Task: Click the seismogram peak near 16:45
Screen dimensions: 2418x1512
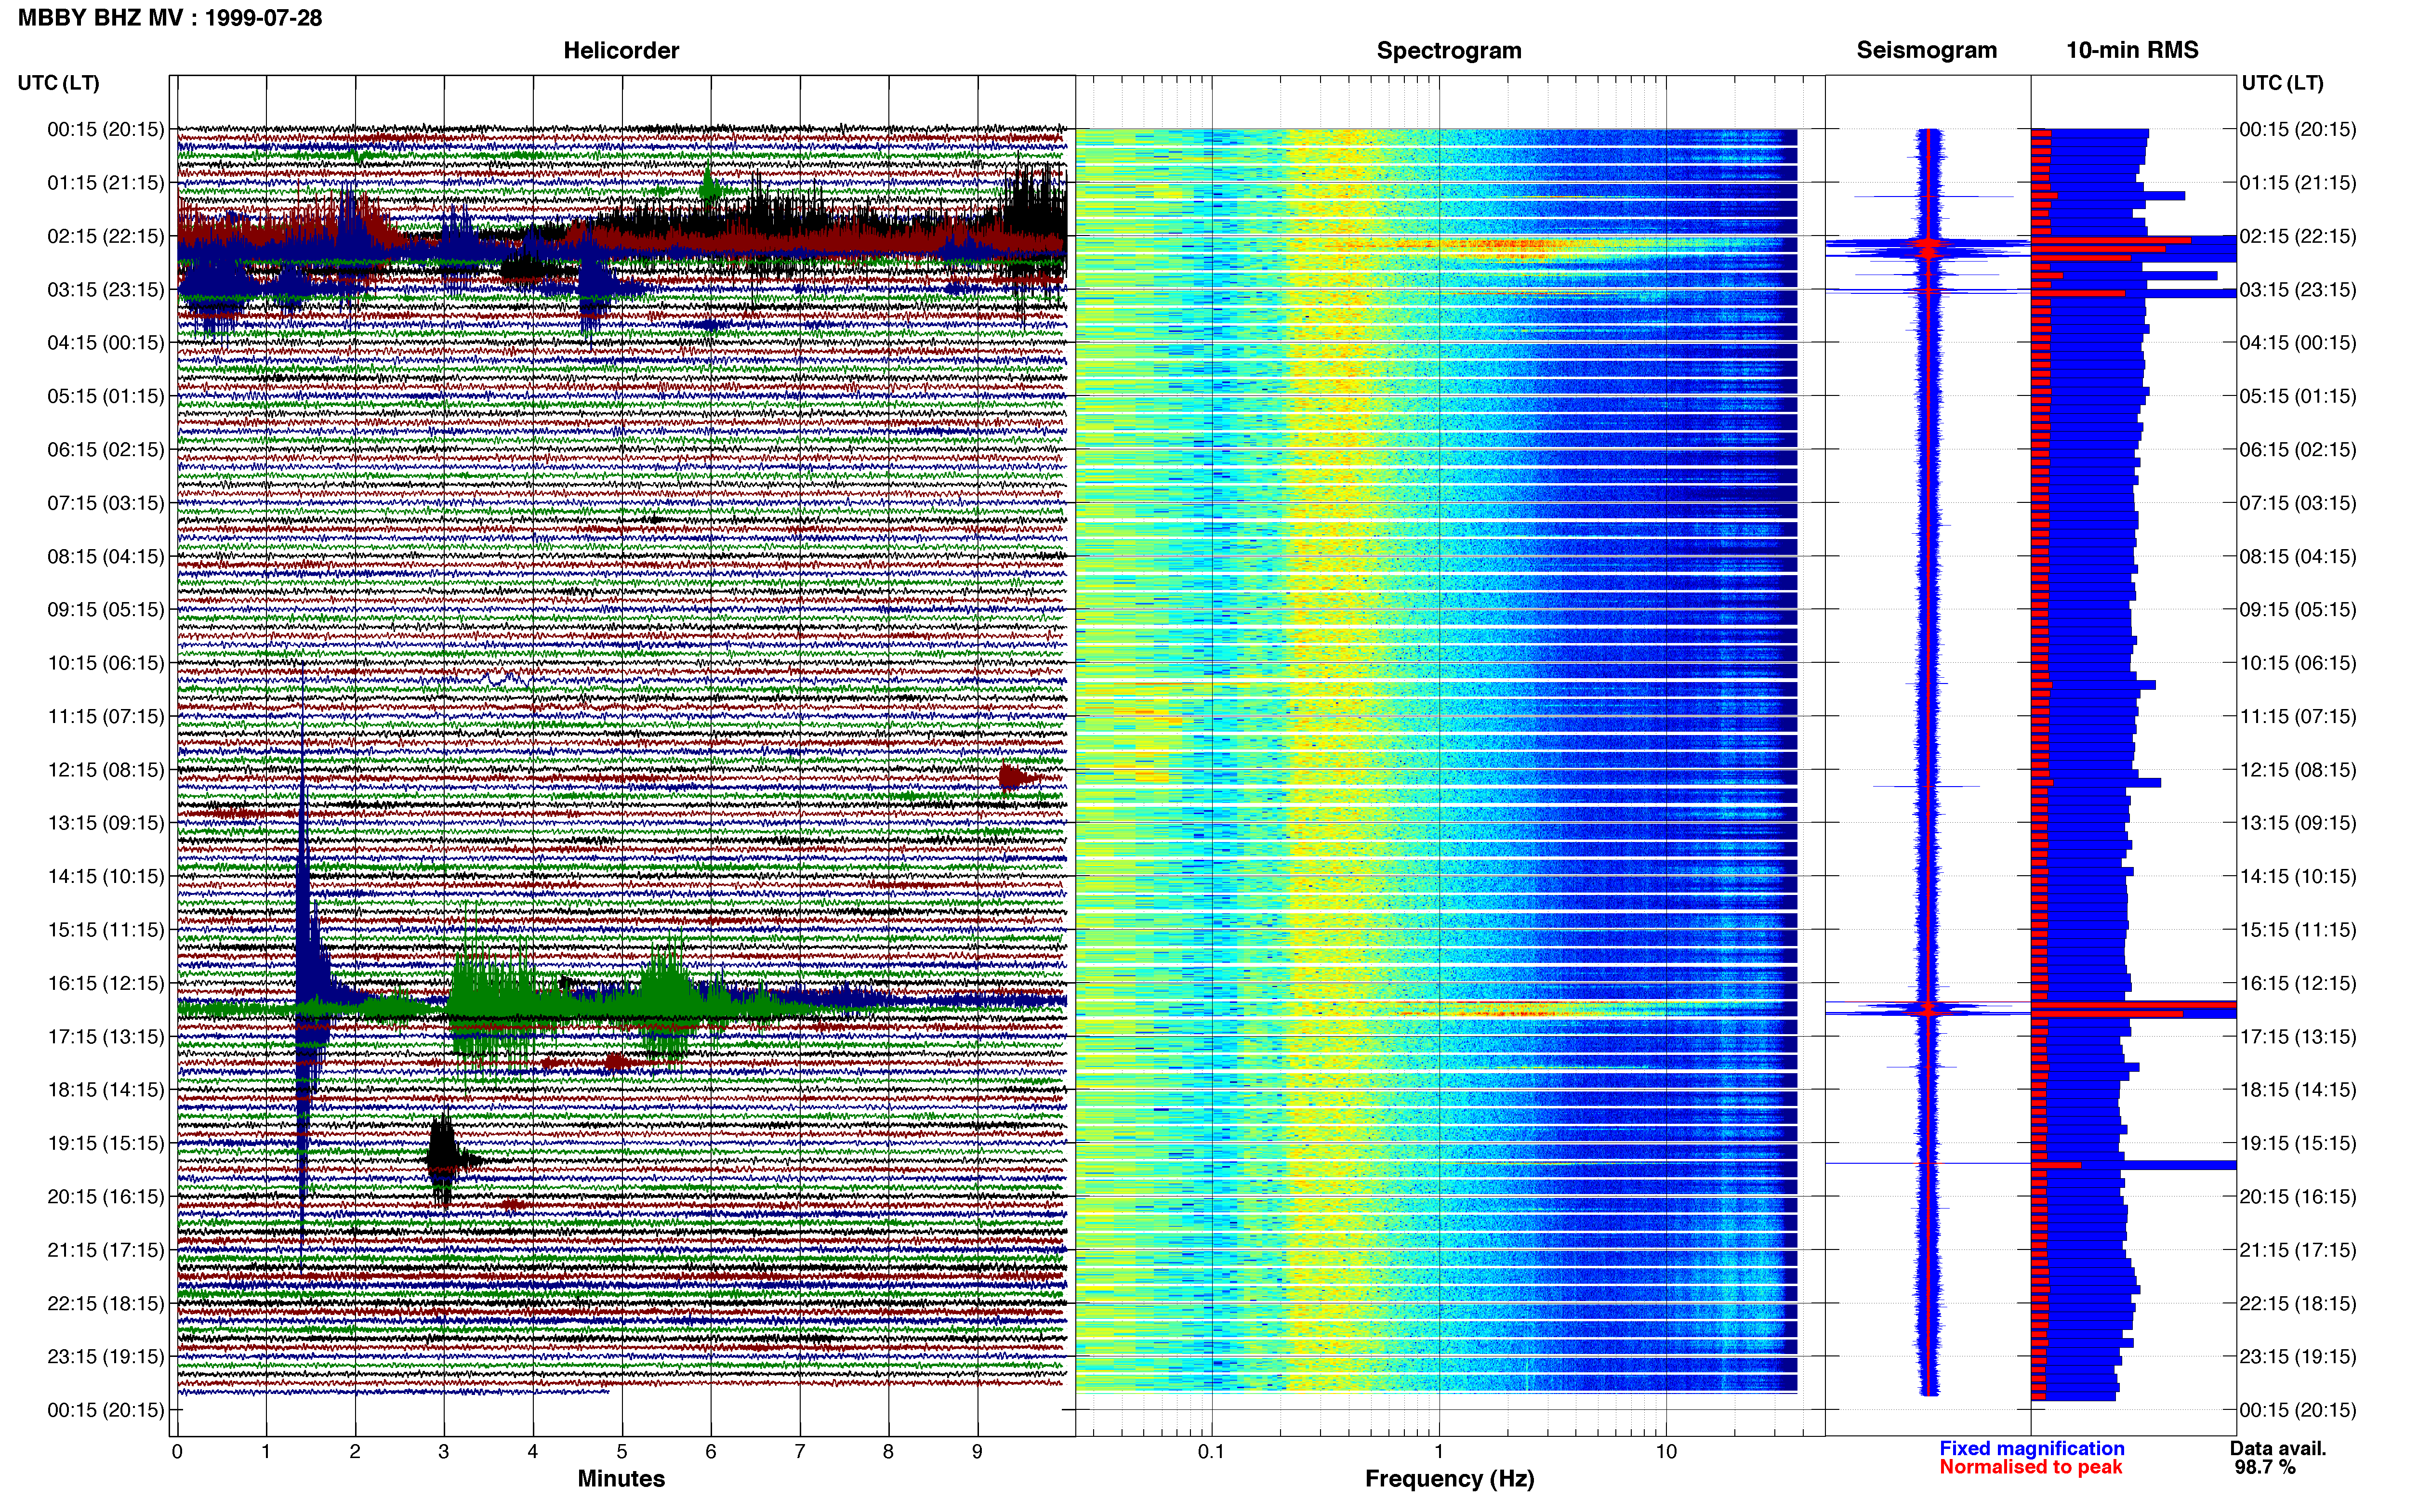Action: point(1928,1009)
